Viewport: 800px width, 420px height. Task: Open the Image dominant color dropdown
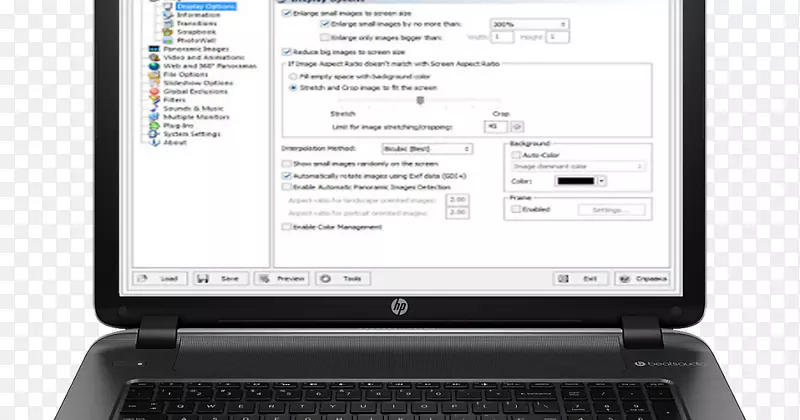tap(578, 166)
